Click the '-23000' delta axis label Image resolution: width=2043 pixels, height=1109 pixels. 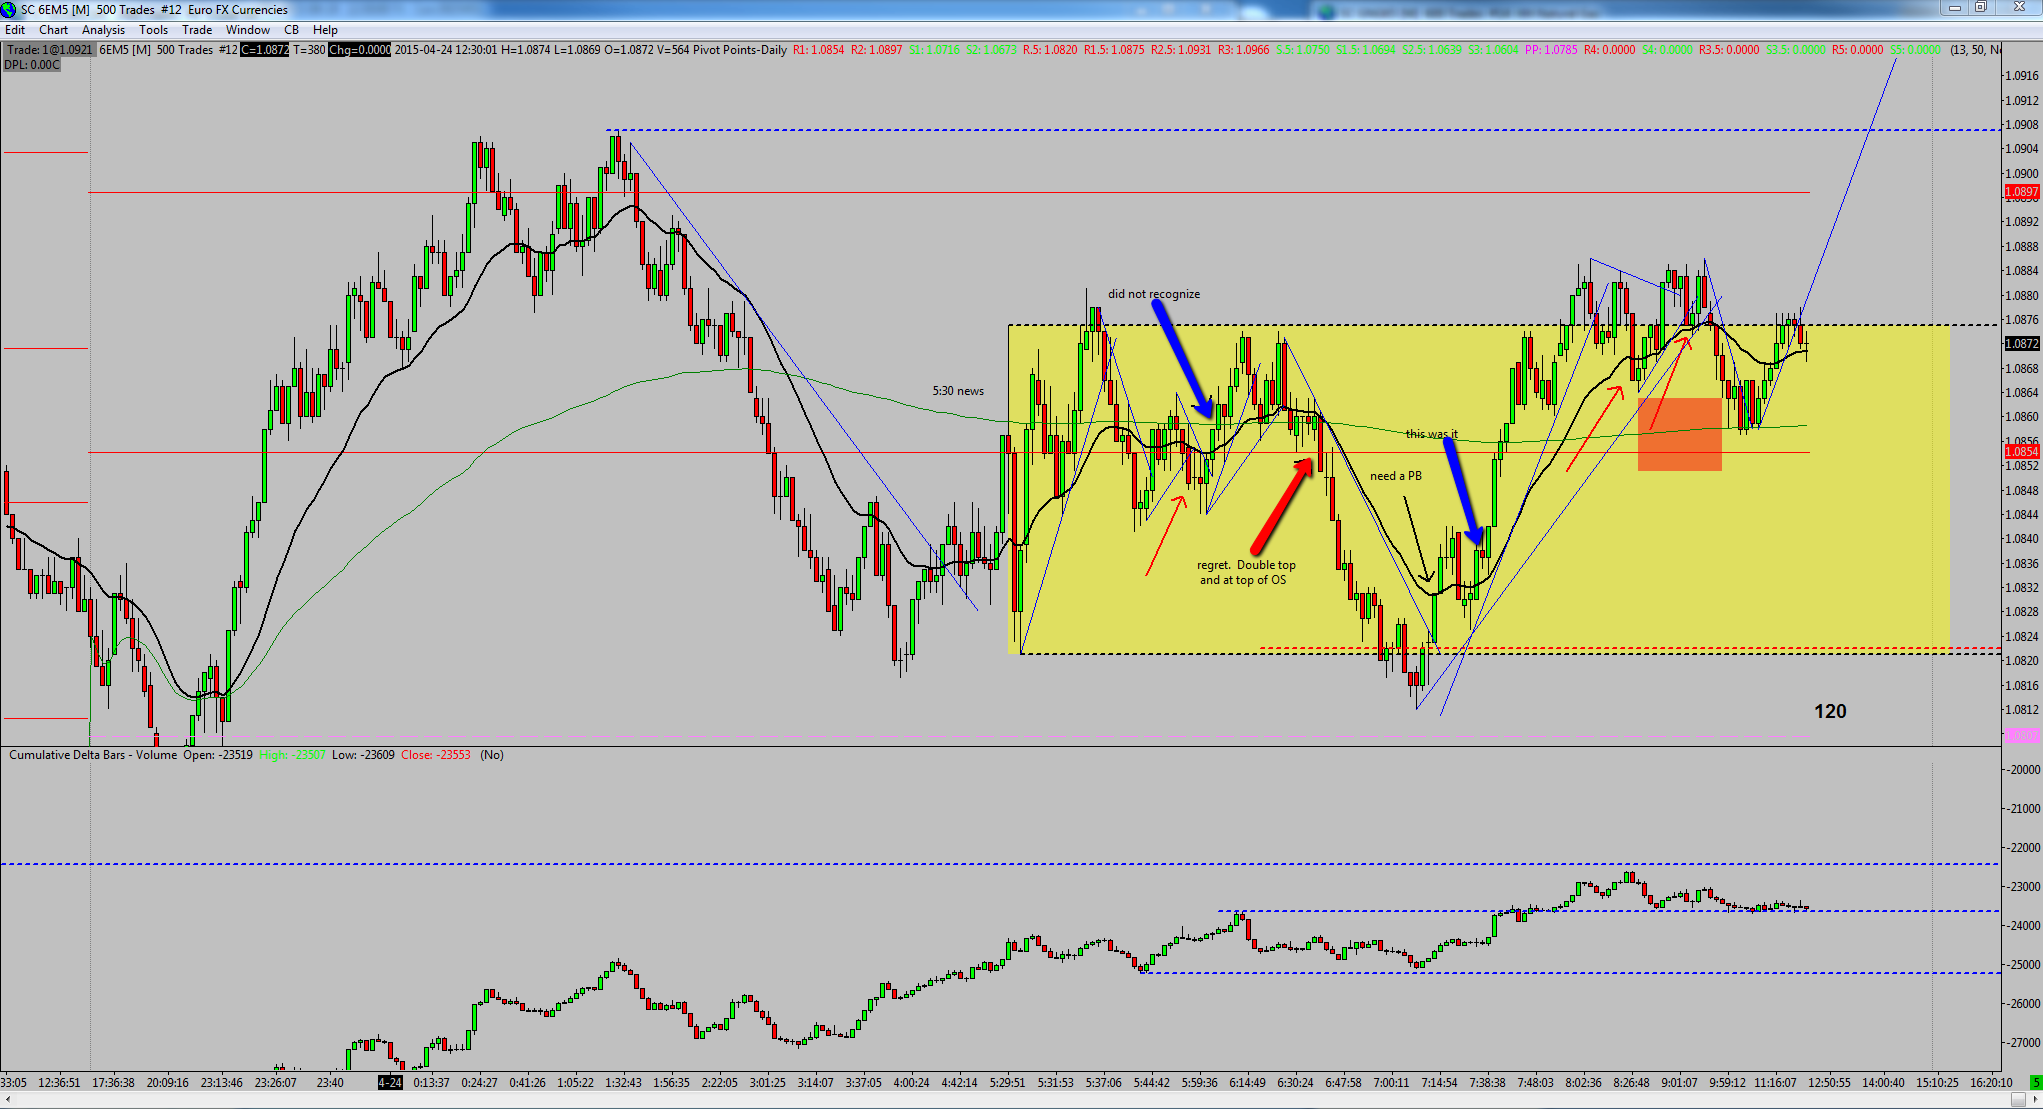point(2023,887)
